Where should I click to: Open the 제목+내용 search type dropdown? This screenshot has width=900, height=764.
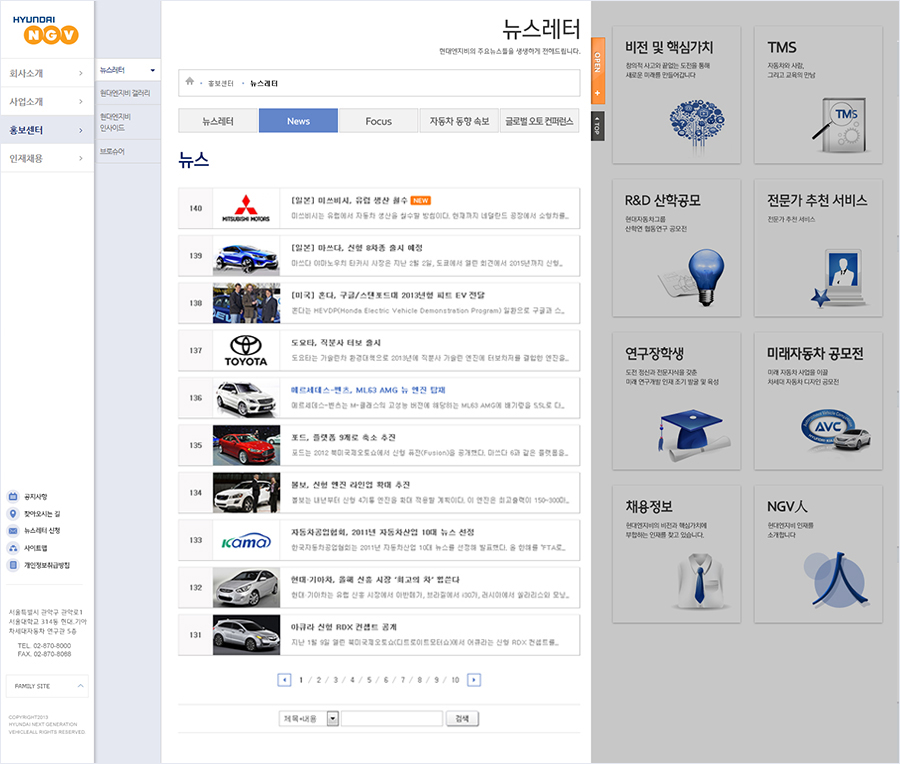click(x=309, y=719)
